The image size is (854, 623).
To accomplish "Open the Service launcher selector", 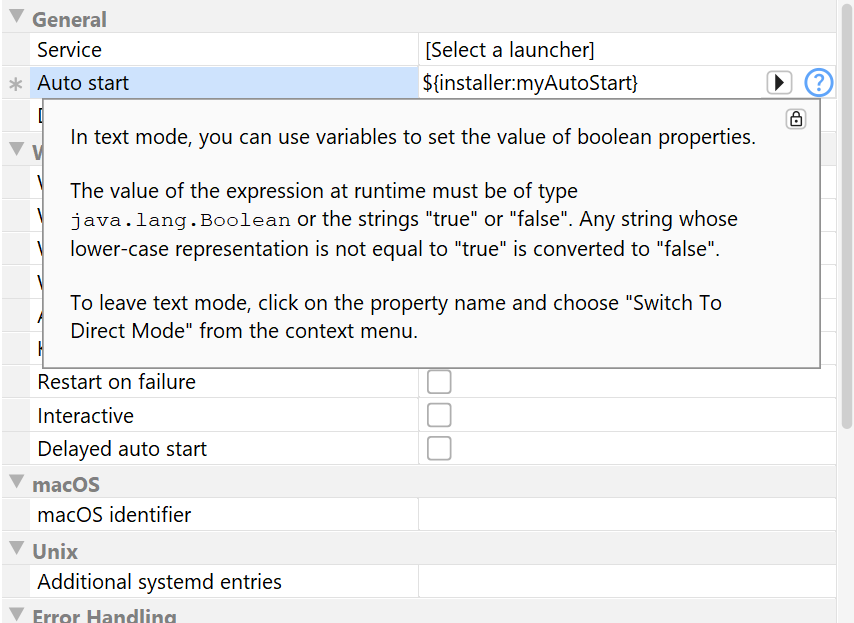I will pyautogui.click(x=625, y=50).
